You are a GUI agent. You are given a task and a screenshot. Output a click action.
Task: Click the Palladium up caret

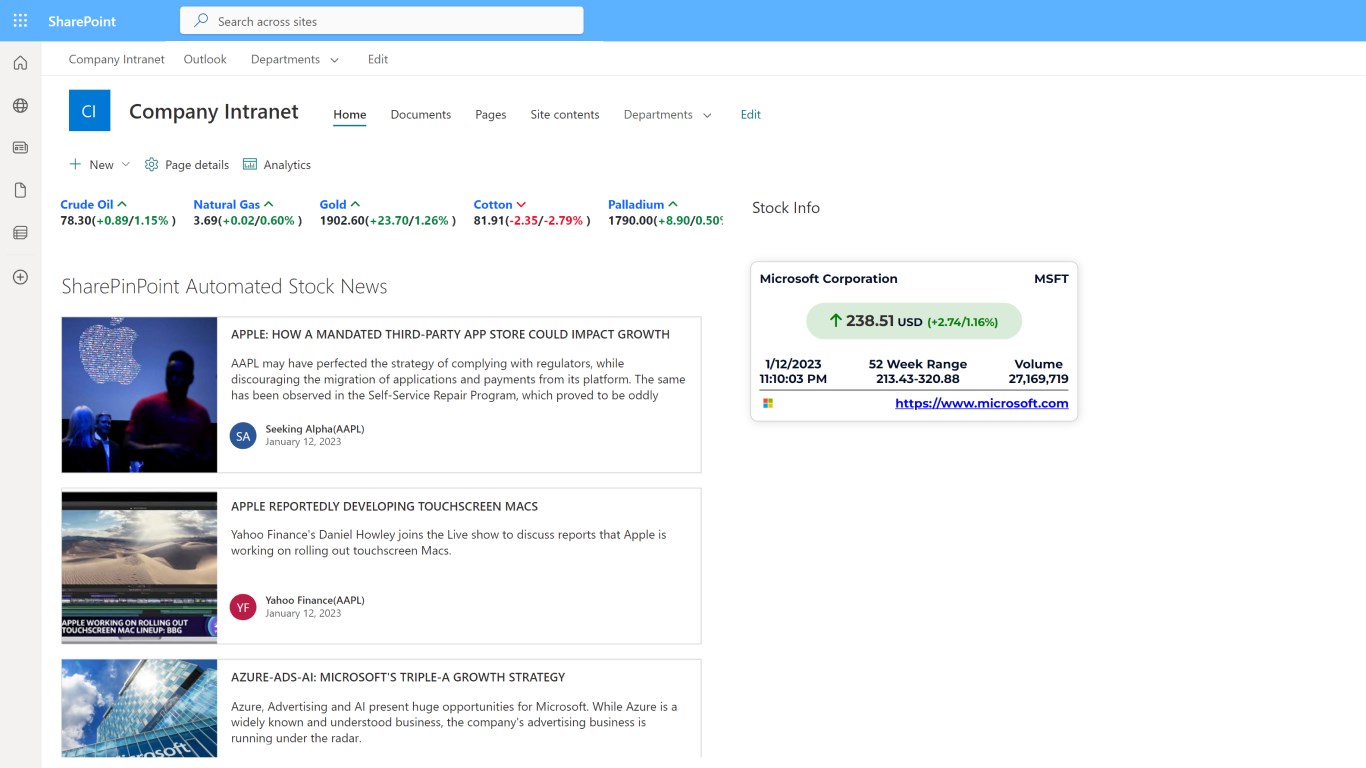[x=673, y=204]
